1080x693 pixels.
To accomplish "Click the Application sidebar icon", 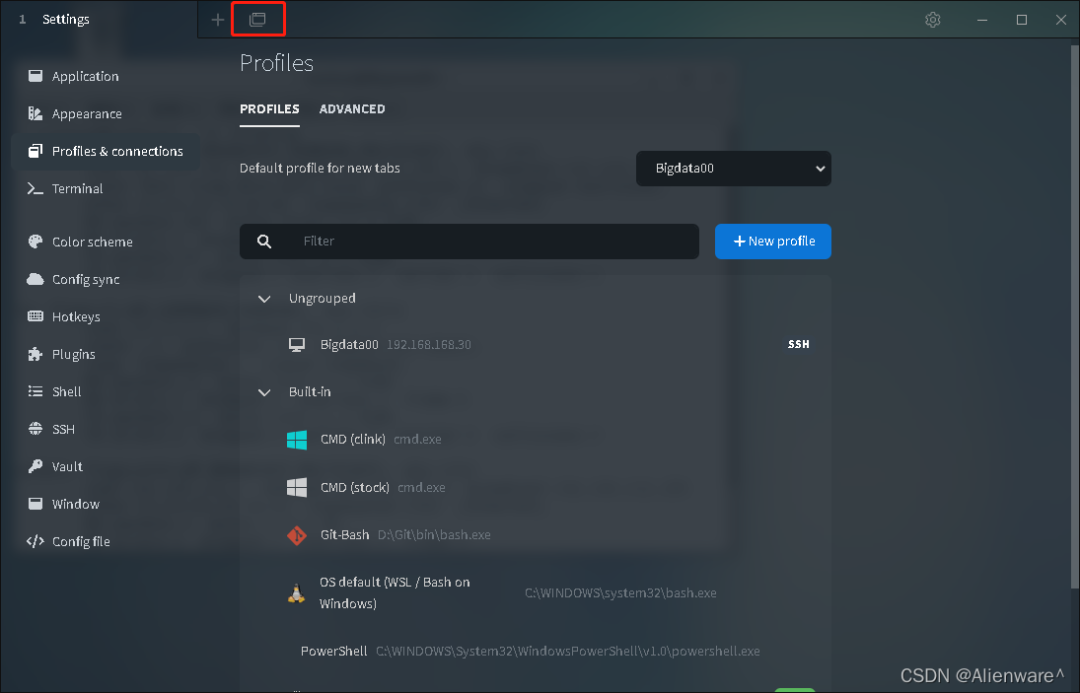I will tap(35, 76).
